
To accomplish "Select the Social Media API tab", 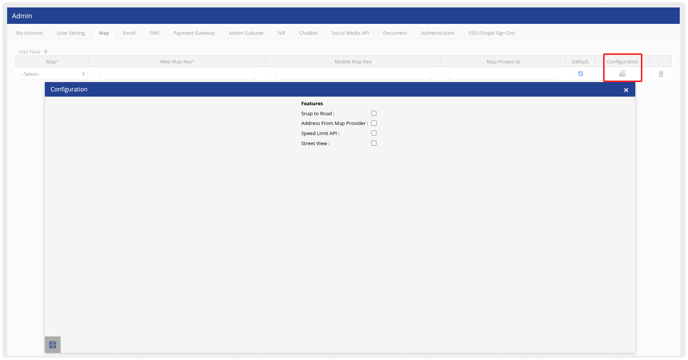I will pyautogui.click(x=350, y=33).
